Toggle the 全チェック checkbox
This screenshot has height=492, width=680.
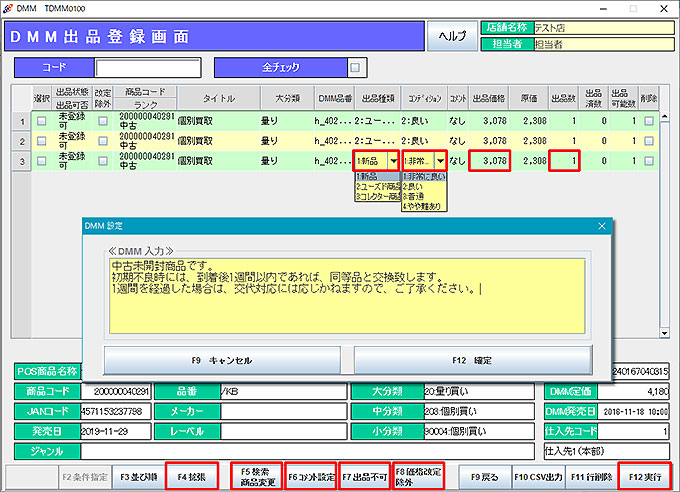(x=354, y=68)
